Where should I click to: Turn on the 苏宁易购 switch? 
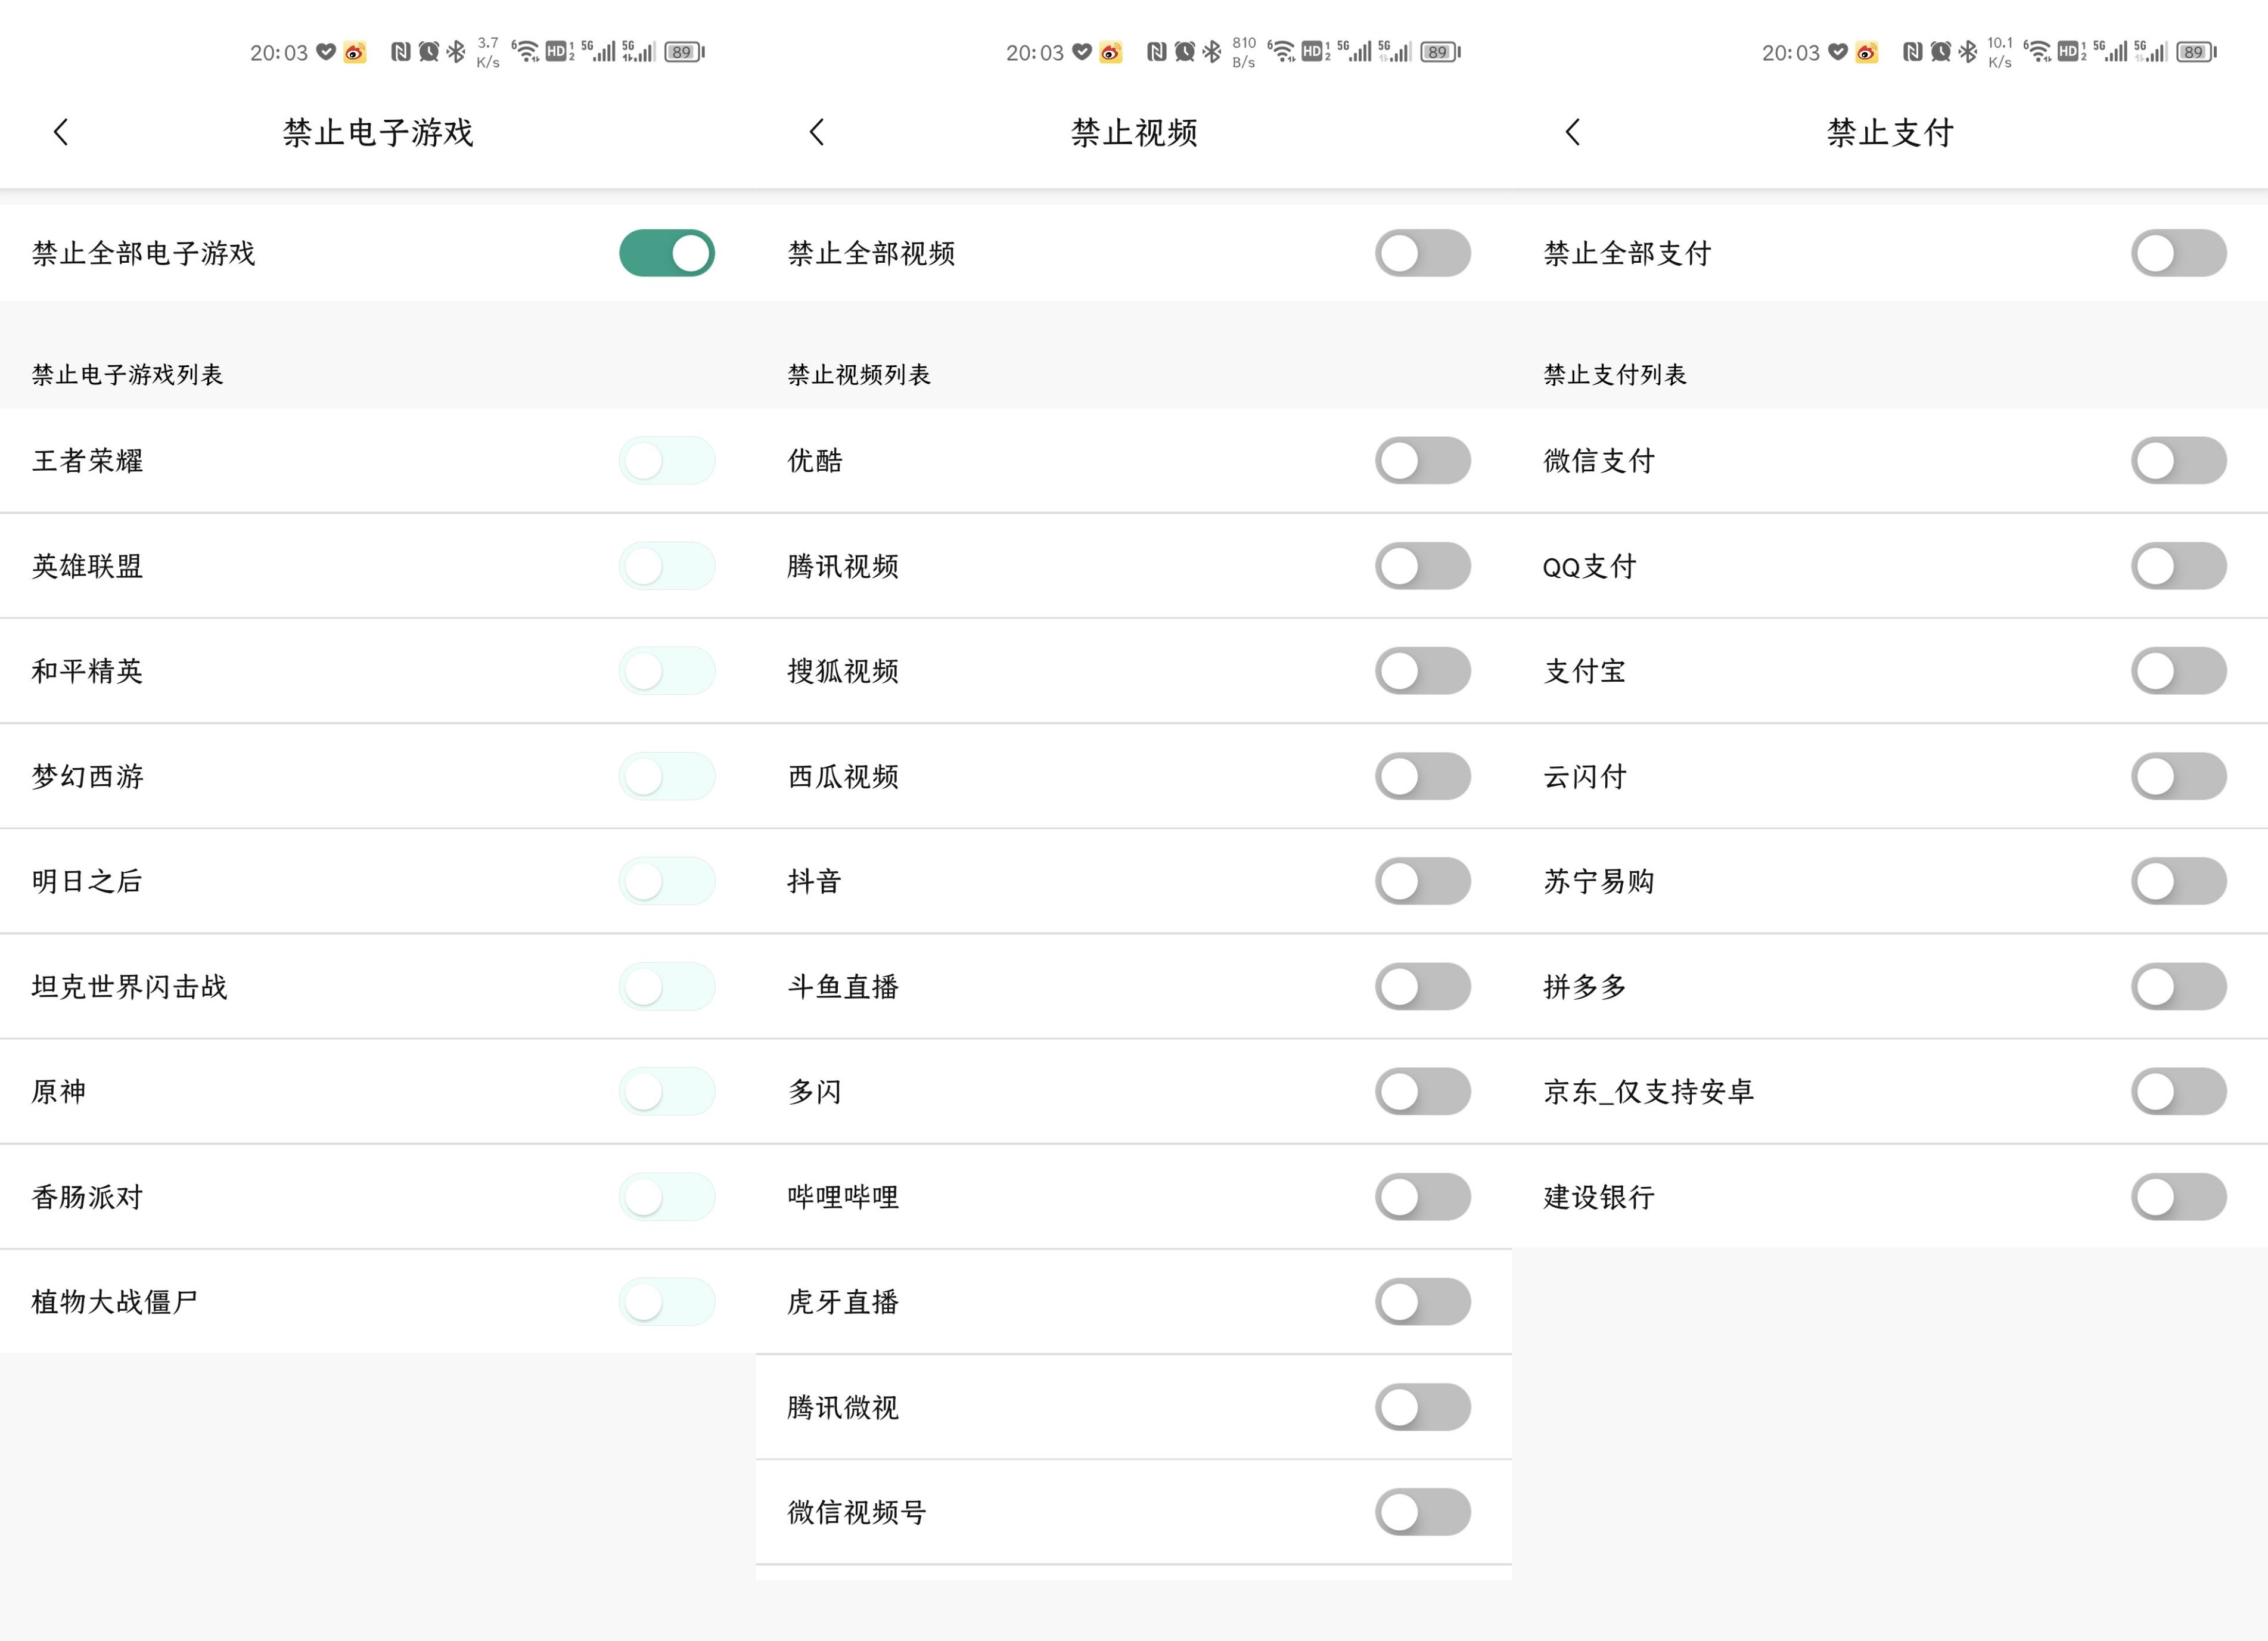point(2179,881)
